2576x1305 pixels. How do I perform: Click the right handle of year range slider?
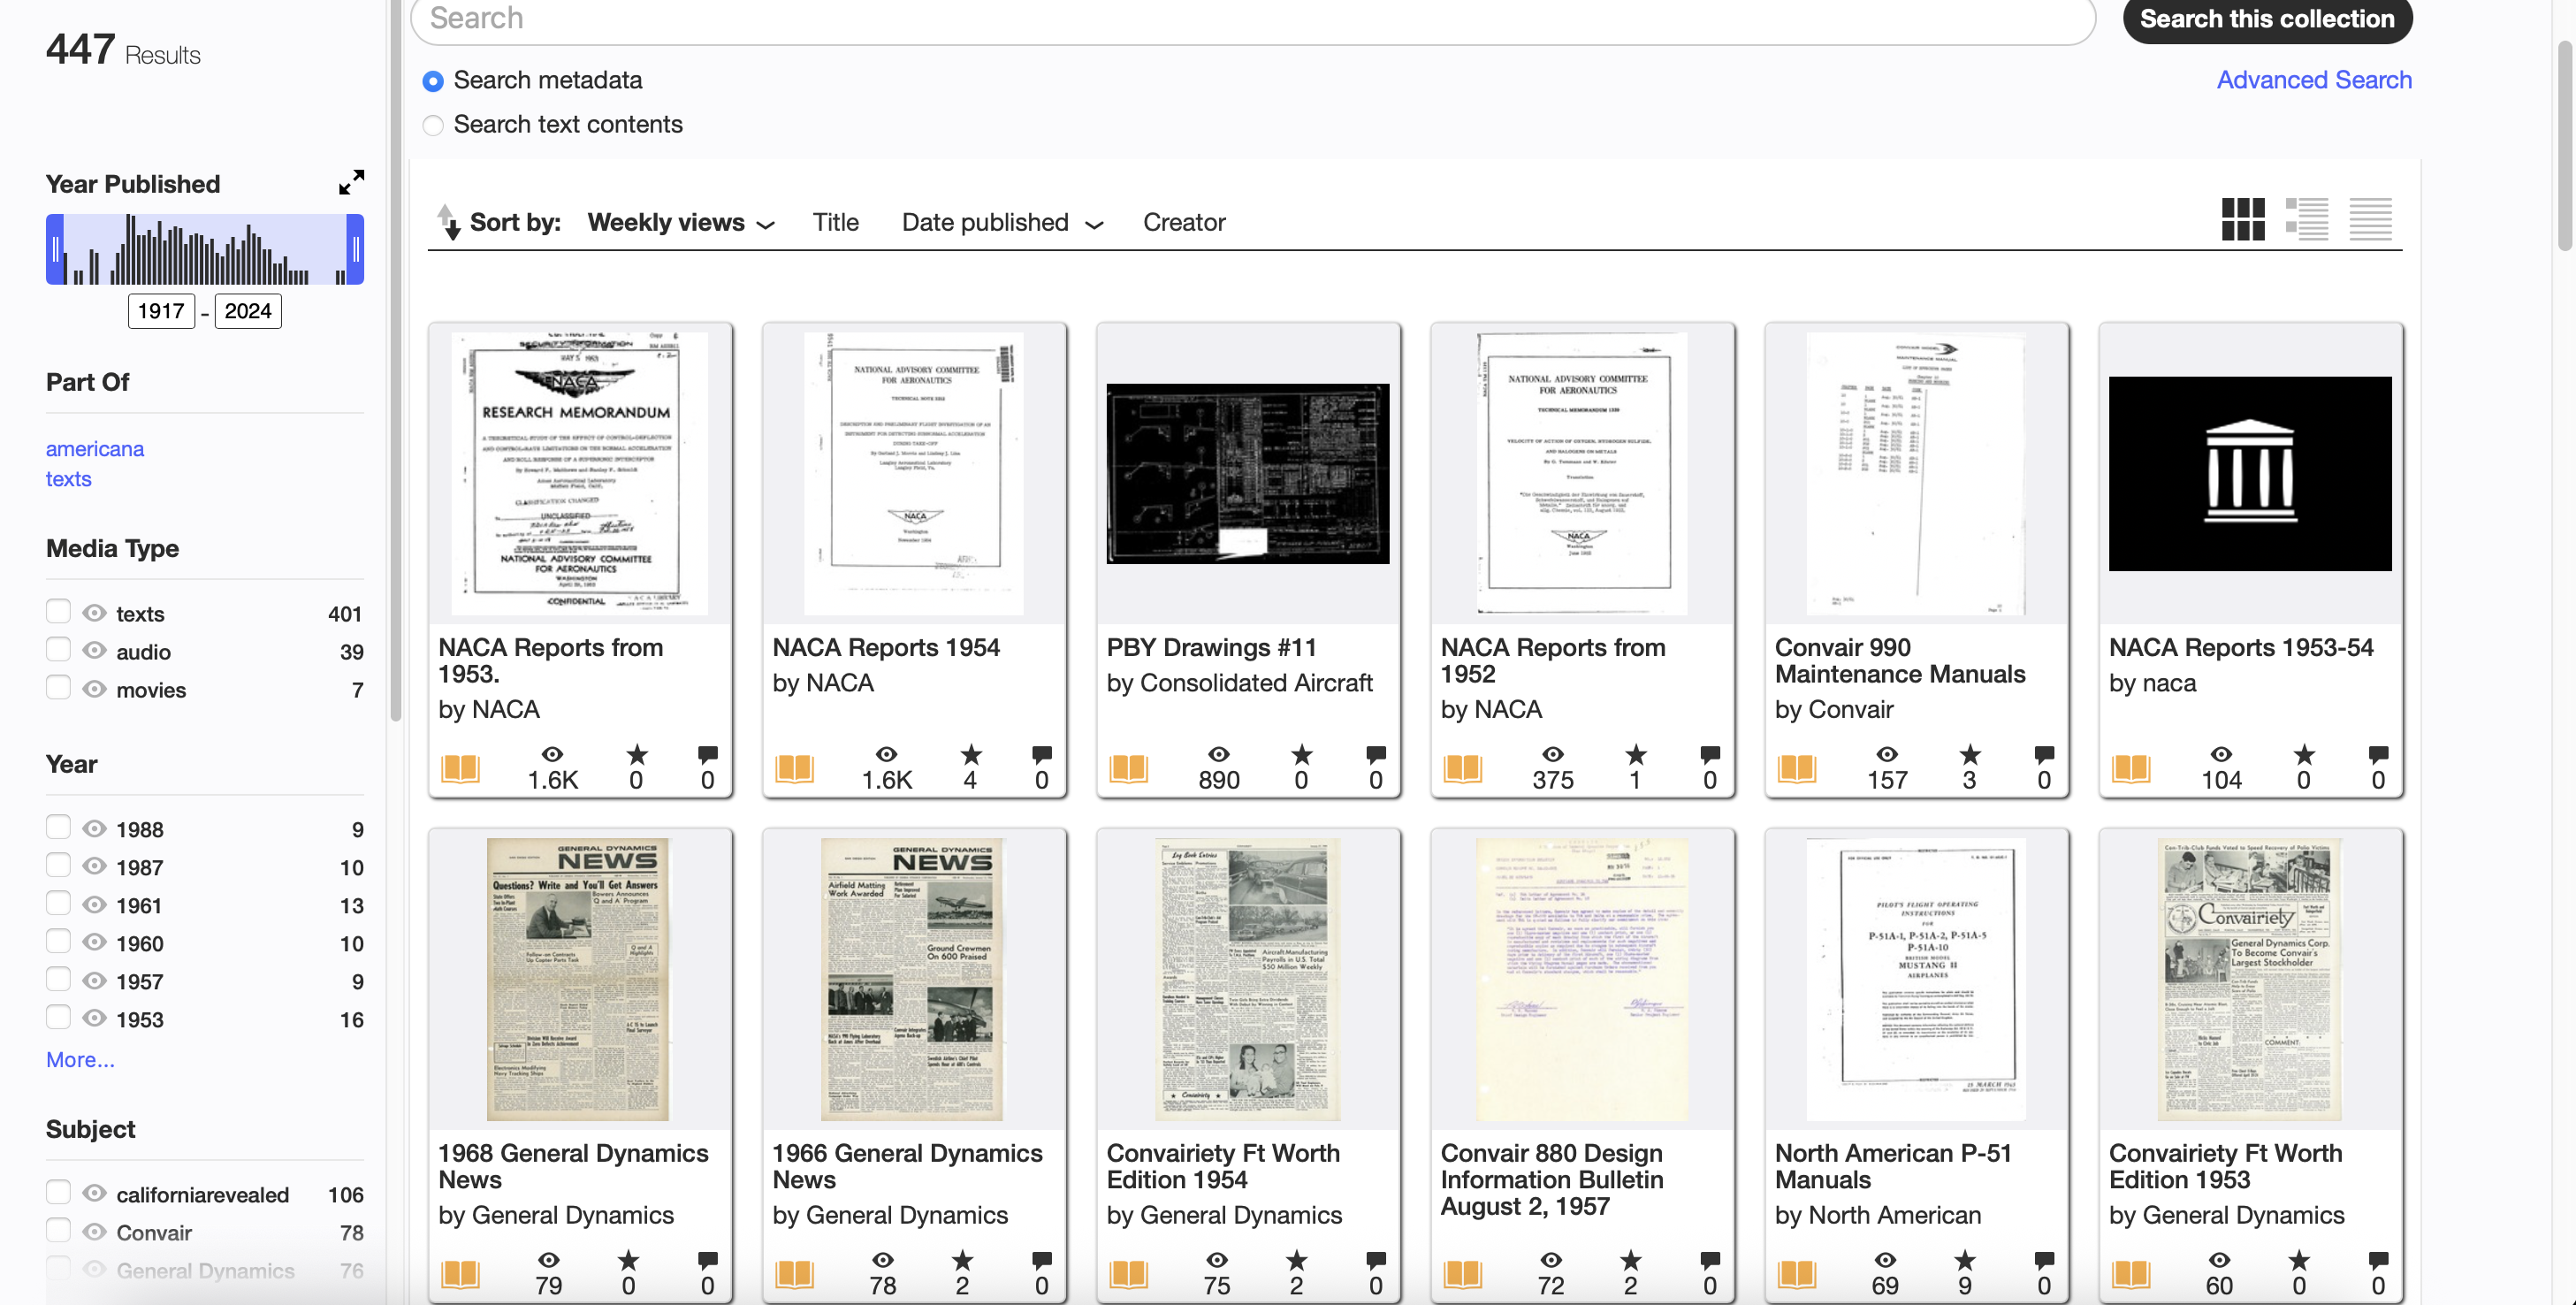coord(355,249)
